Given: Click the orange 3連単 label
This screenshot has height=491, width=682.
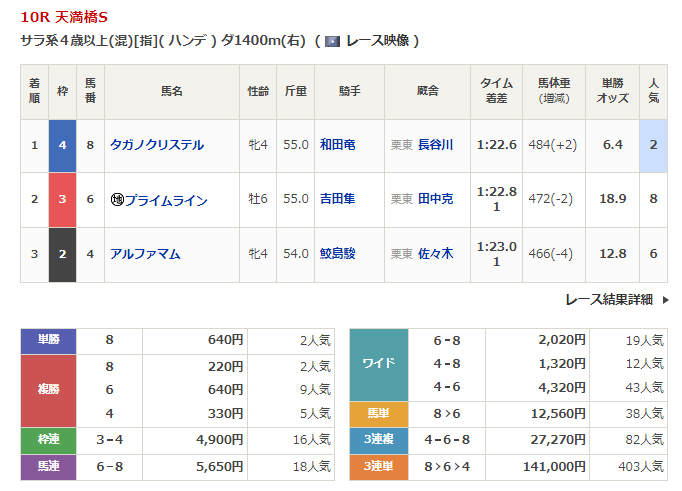Looking at the screenshot, I should (378, 466).
